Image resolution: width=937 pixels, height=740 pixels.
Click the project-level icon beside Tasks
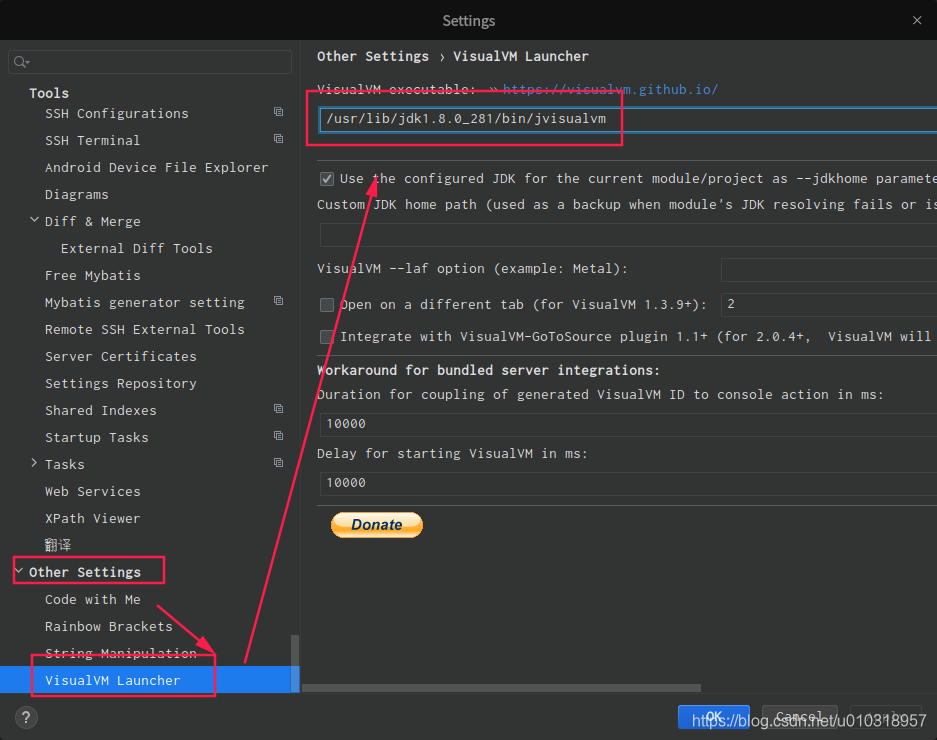coord(278,463)
